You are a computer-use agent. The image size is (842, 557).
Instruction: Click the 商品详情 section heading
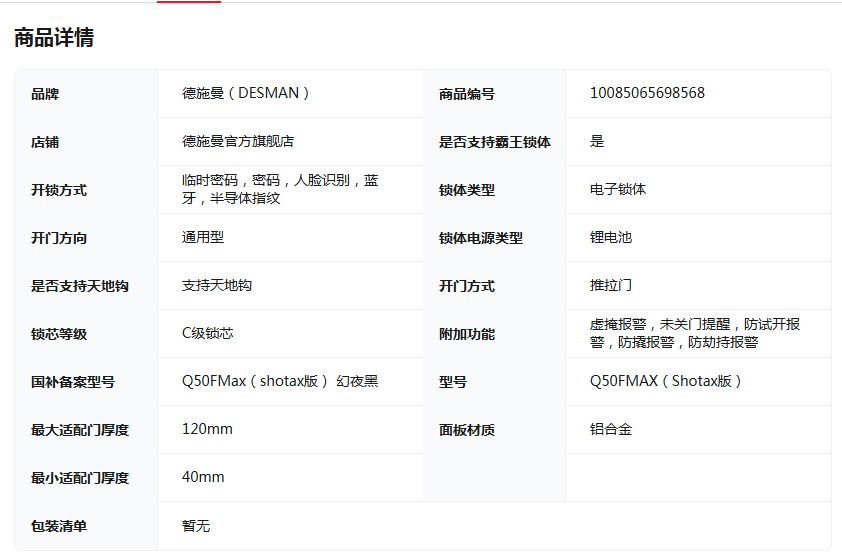(x=54, y=38)
